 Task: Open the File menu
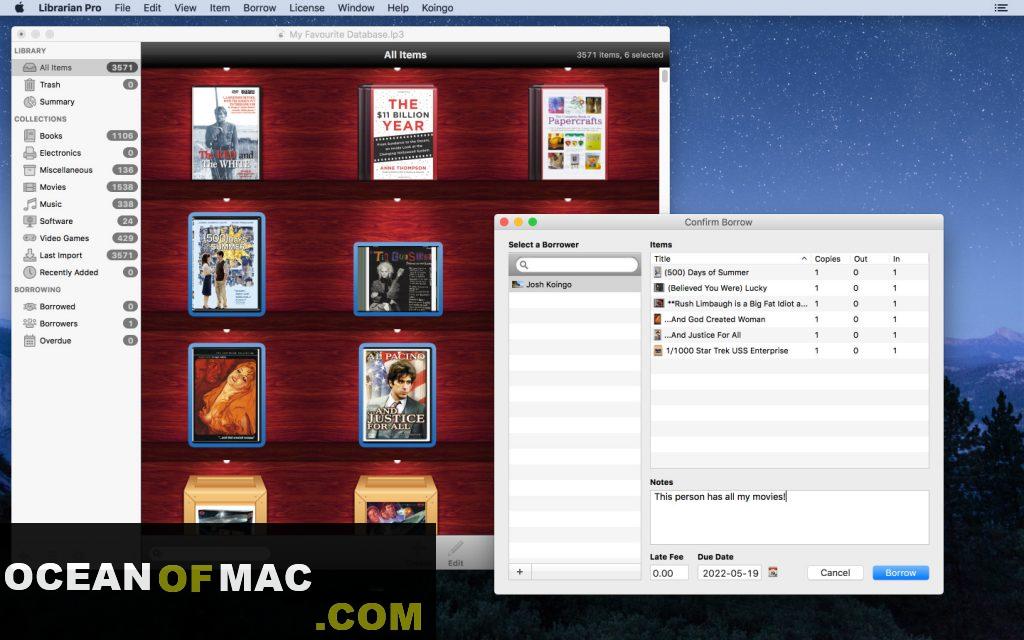click(x=122, y=8)
